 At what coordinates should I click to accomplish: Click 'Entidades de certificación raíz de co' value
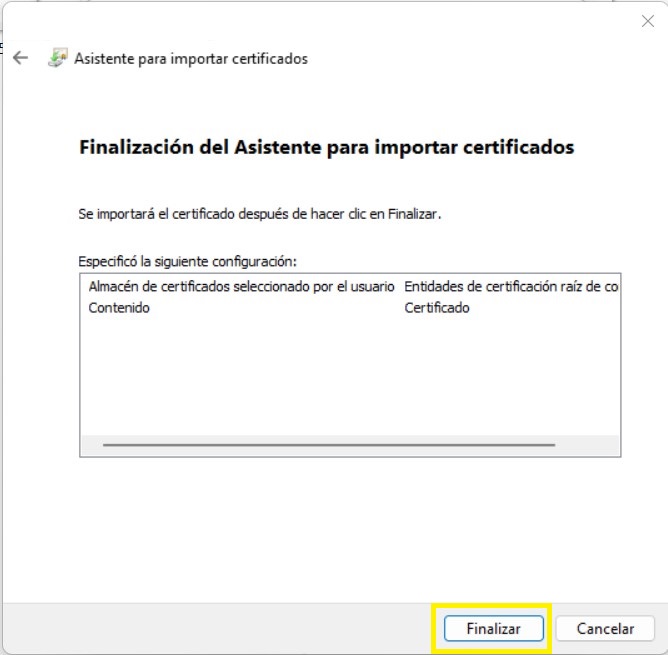[x=511, y=286]
